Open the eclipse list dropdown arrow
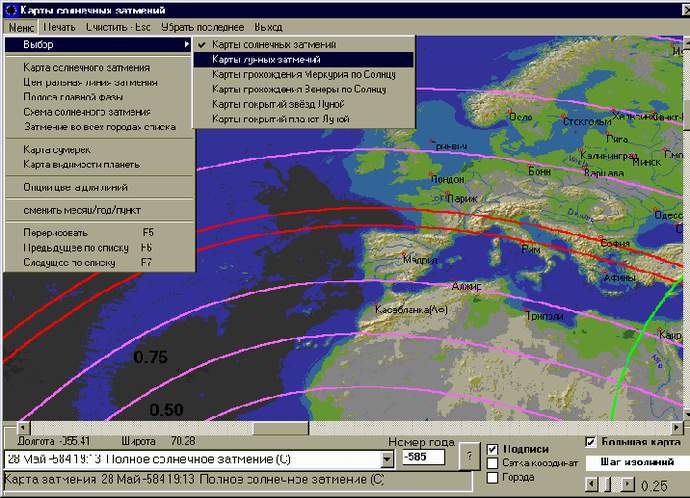The height and width of the screenshot is (498, 690). click(x=386, y=460)
